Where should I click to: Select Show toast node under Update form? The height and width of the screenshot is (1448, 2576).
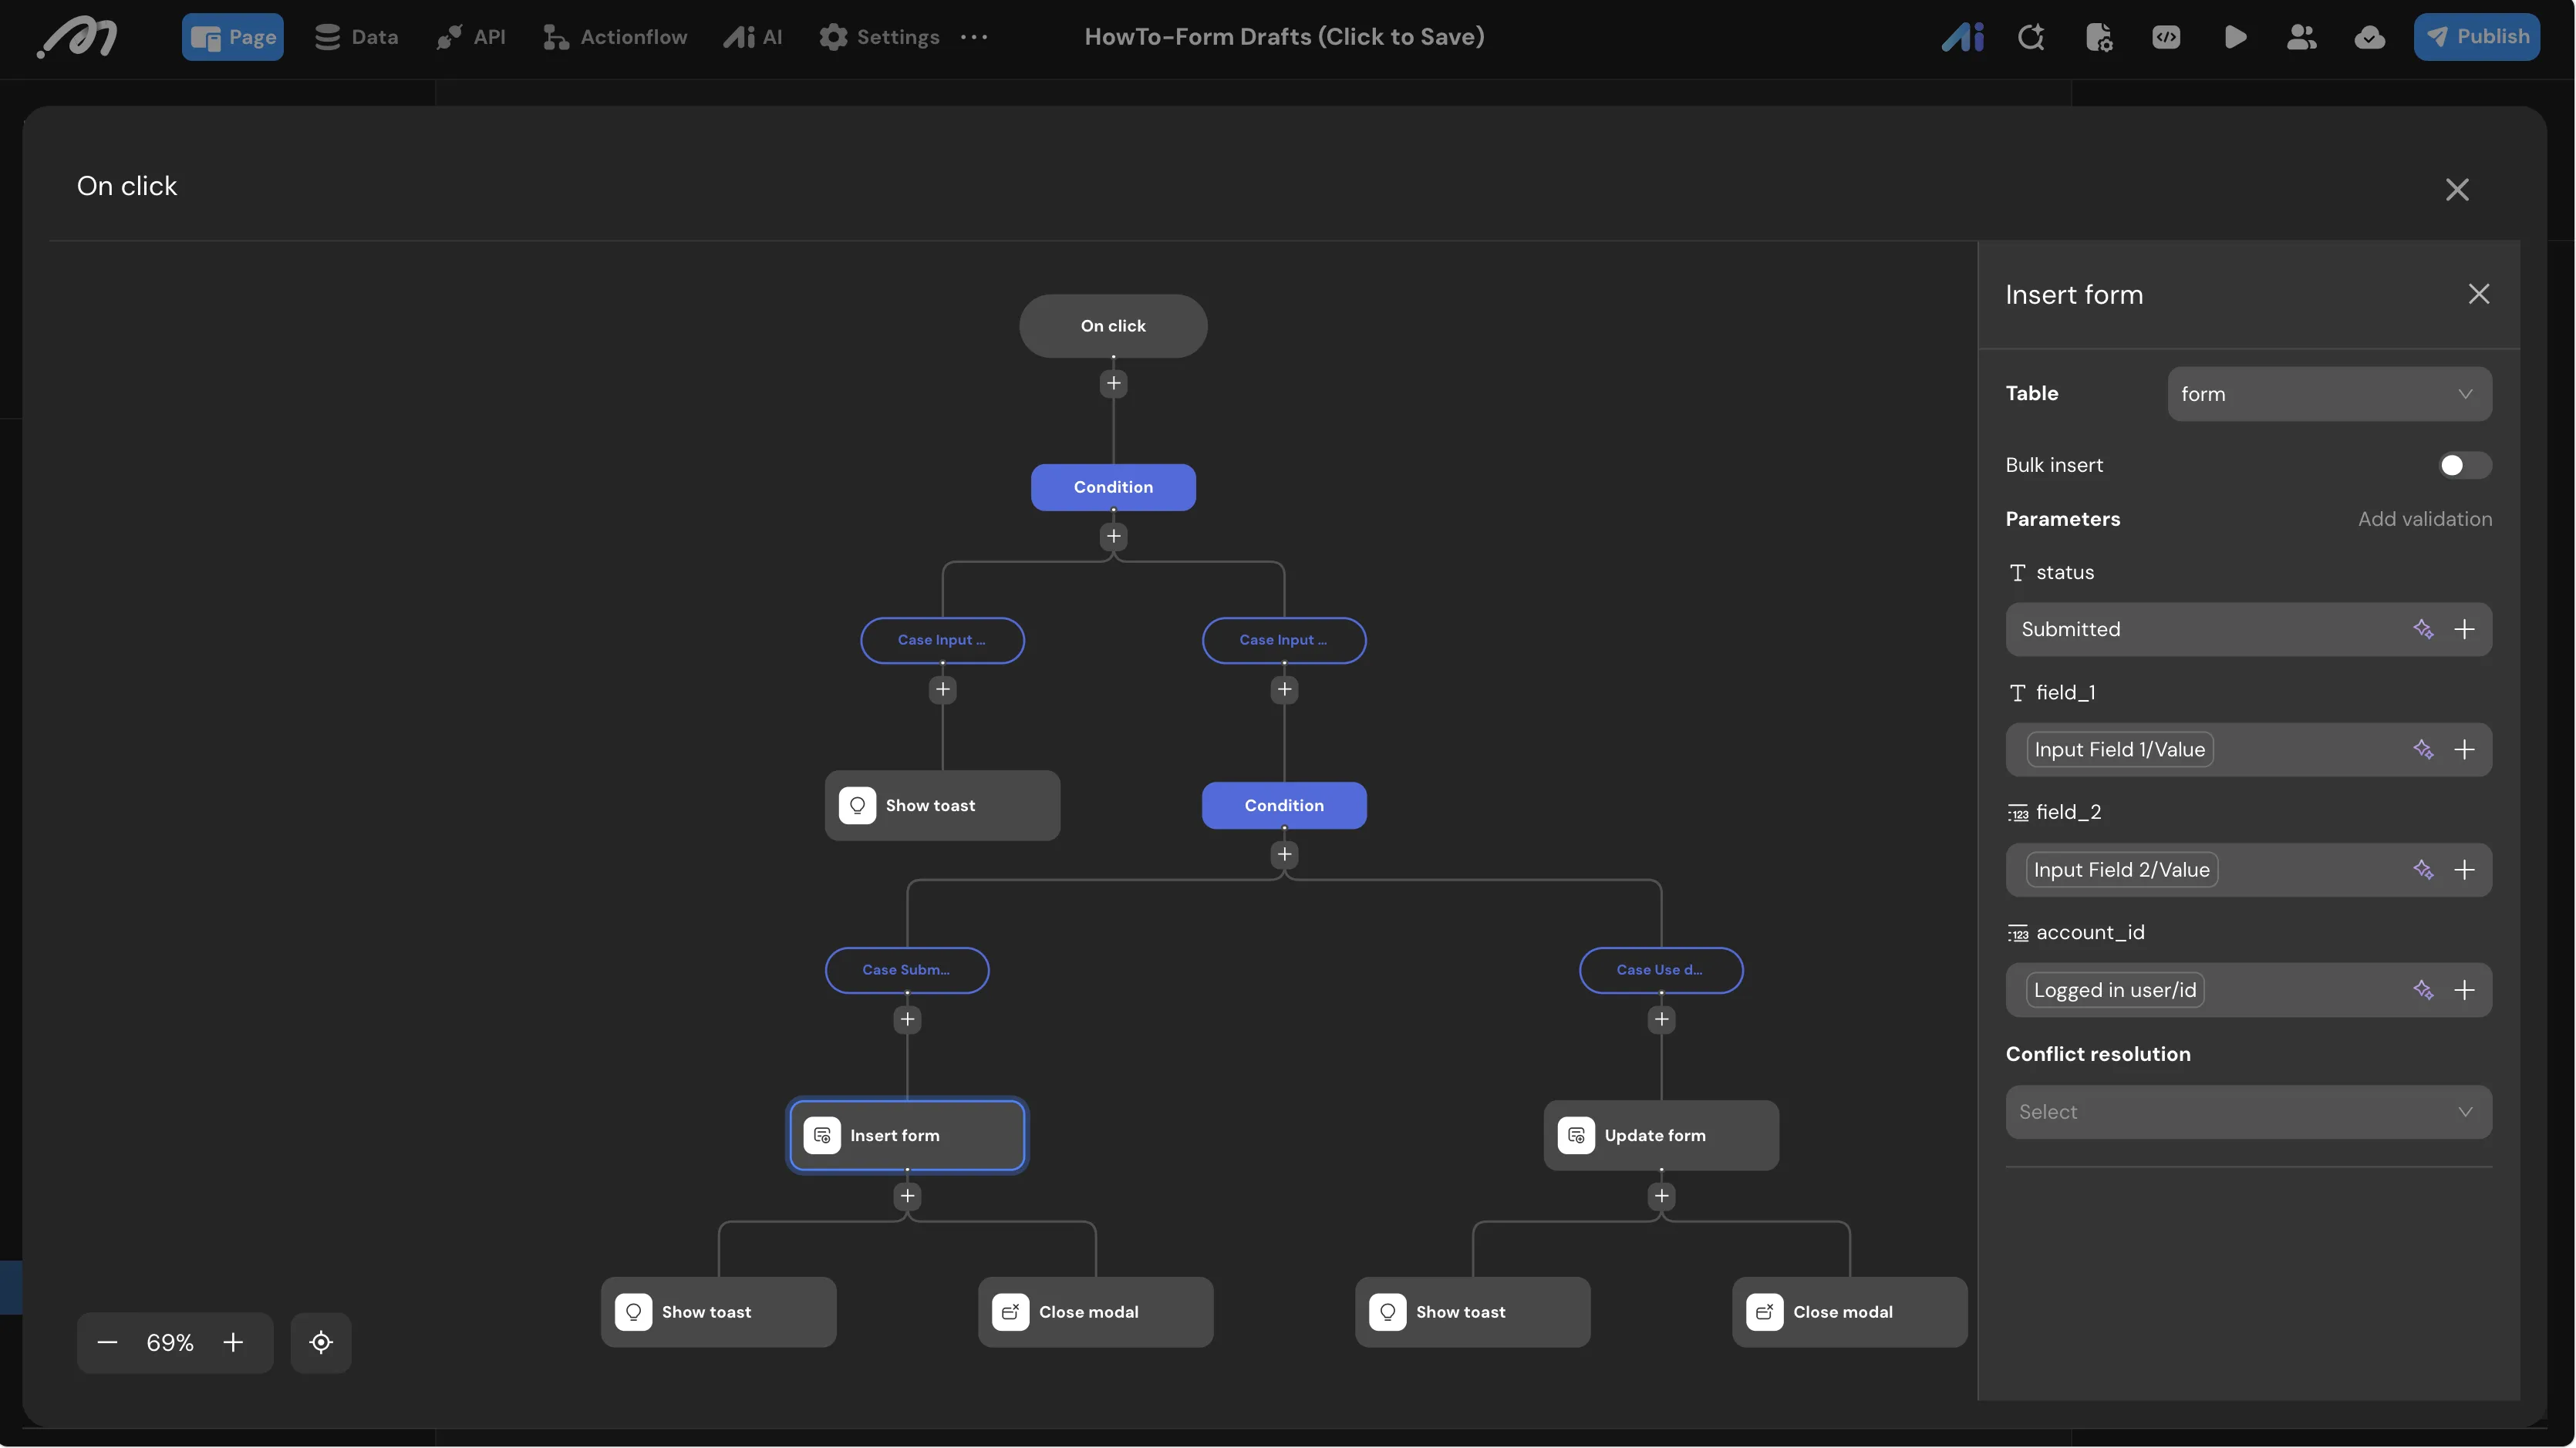[x=1472, y=1312]
